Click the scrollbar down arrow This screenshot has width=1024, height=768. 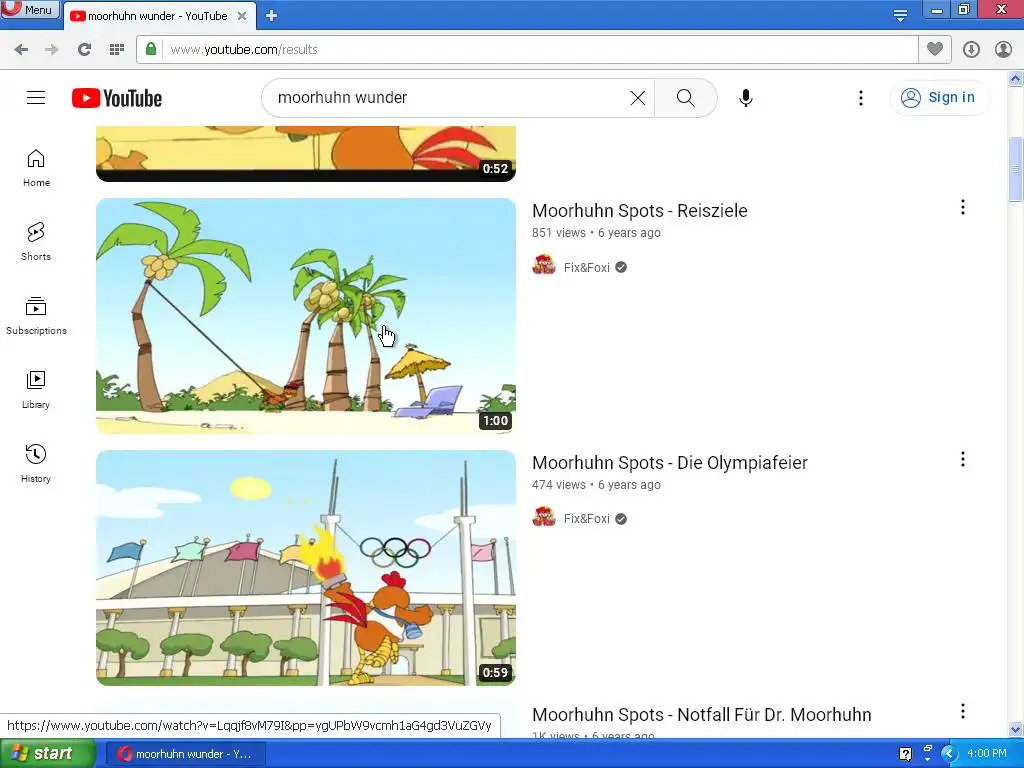1016,729
